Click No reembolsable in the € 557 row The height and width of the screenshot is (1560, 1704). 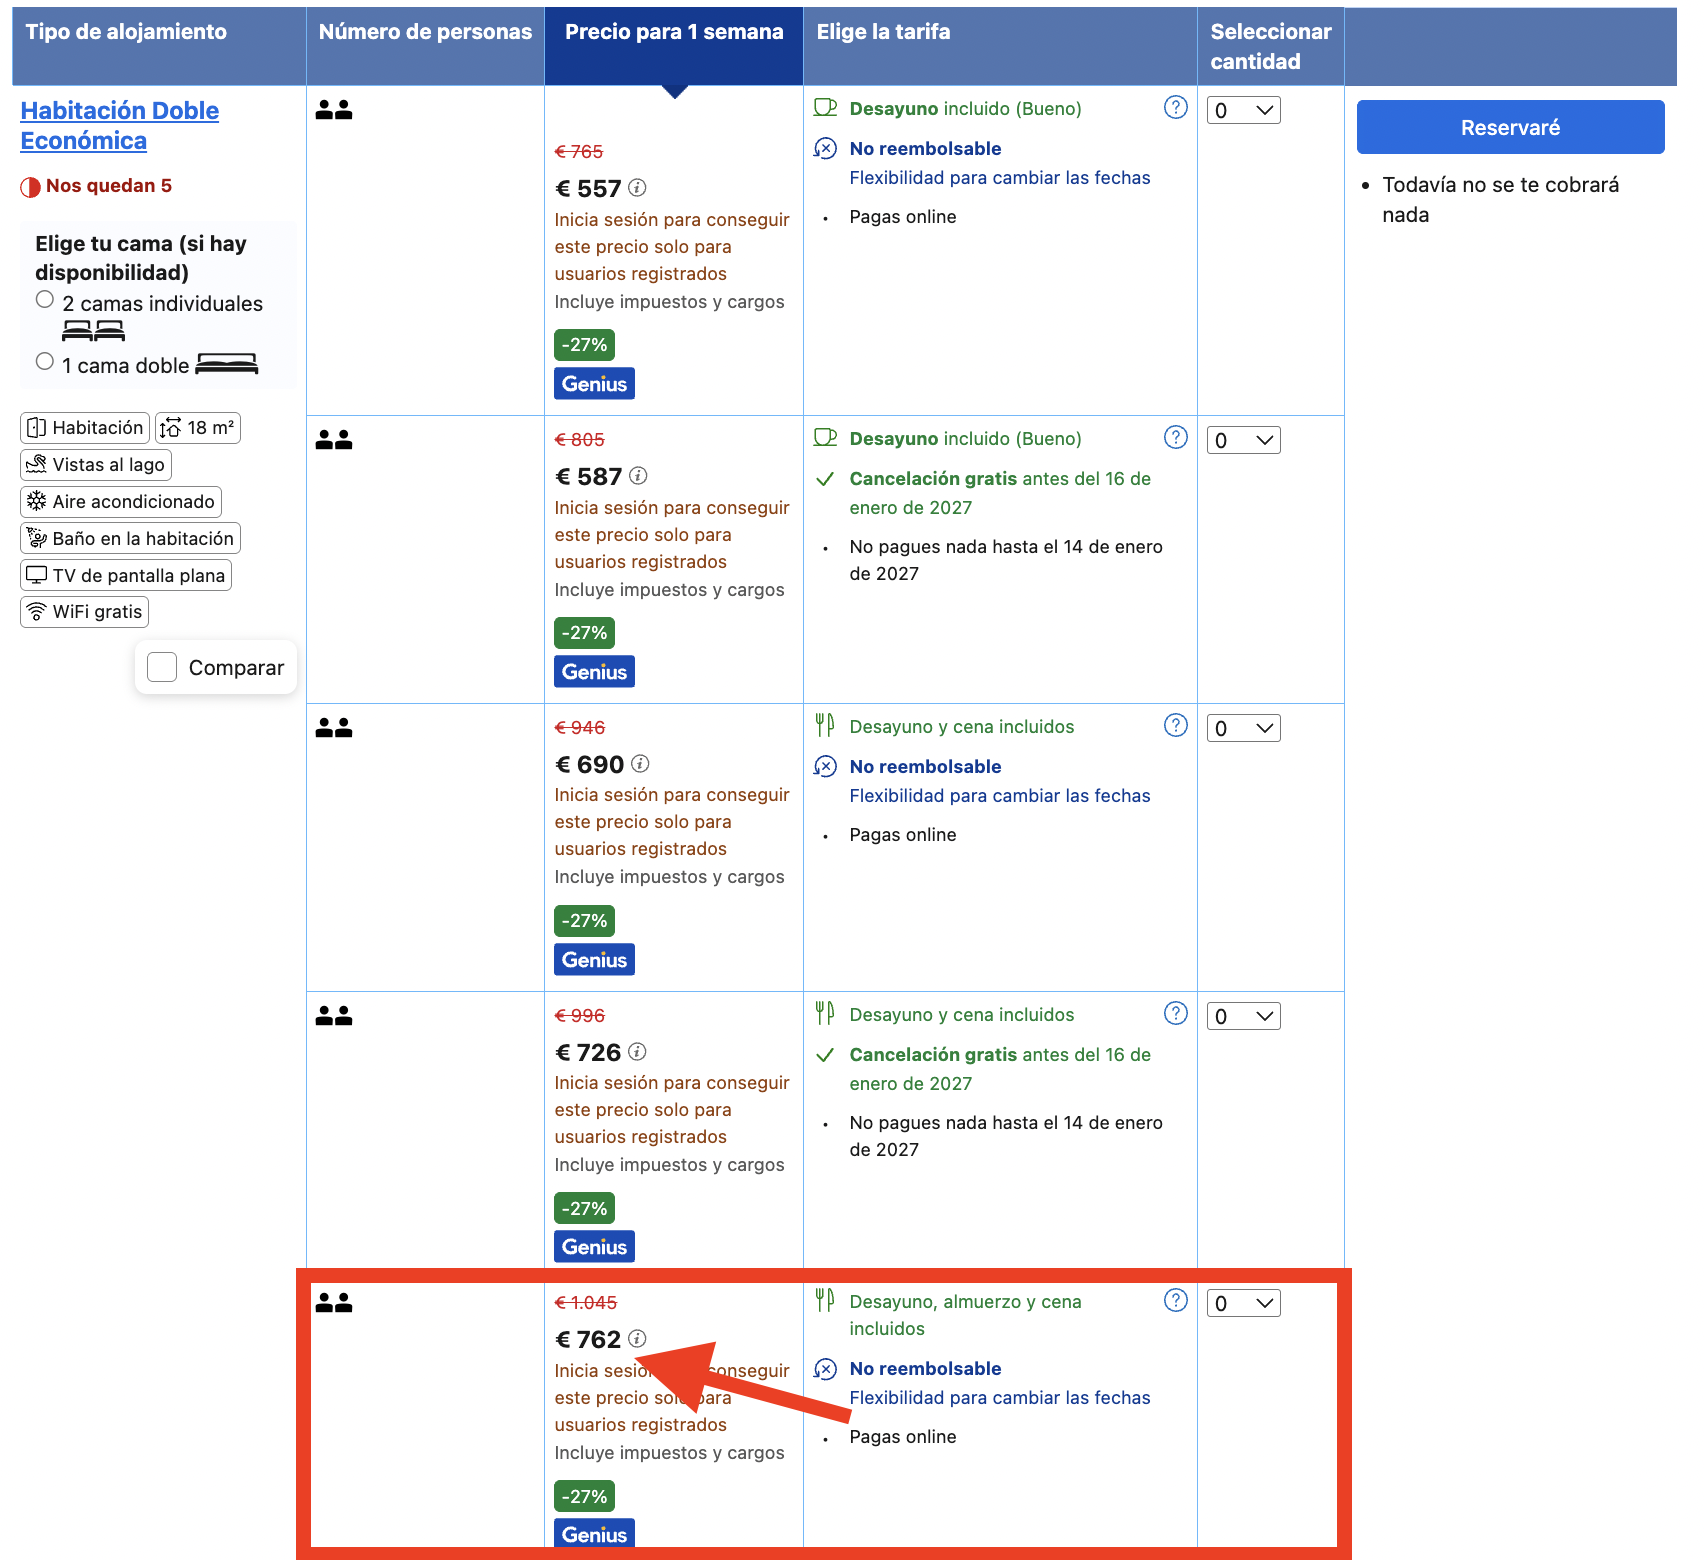click(925, 148)
